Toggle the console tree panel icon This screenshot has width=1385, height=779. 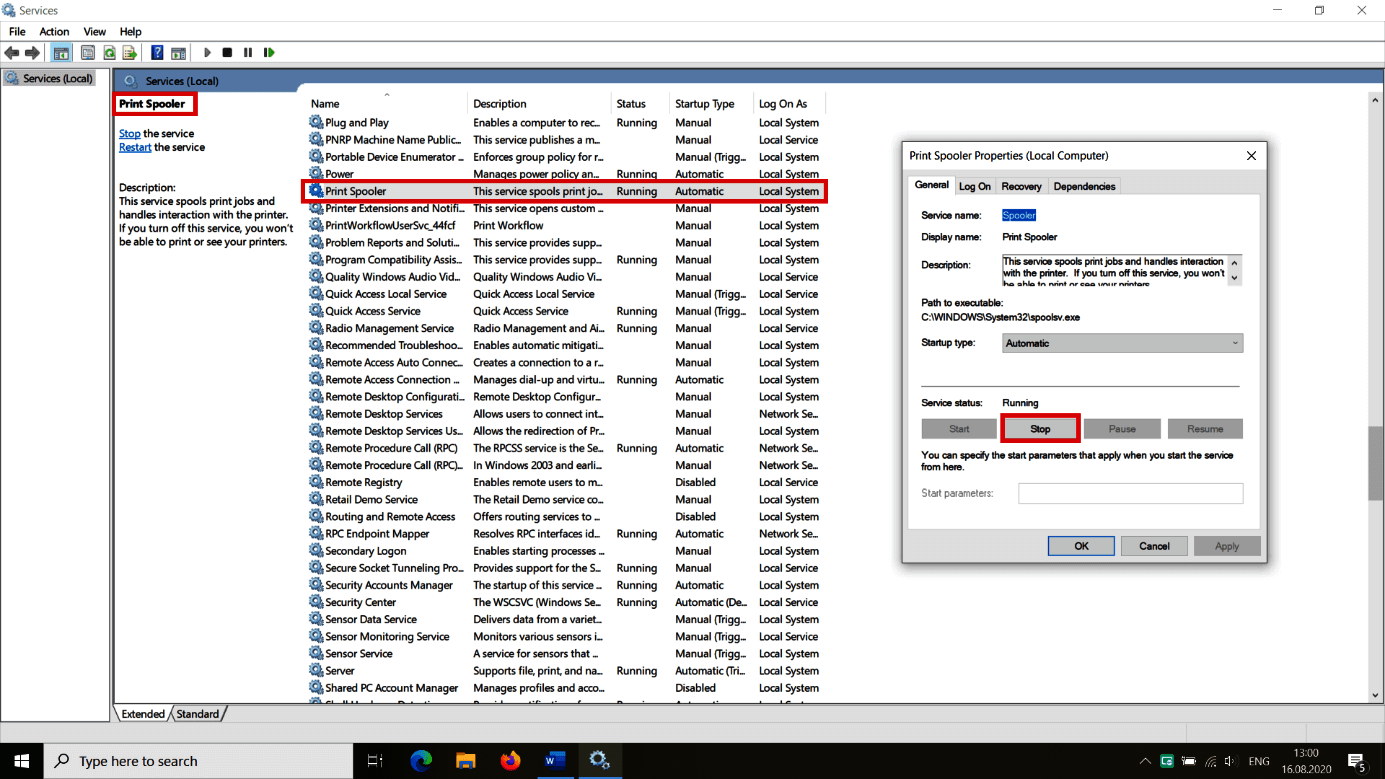coord(61,52)
